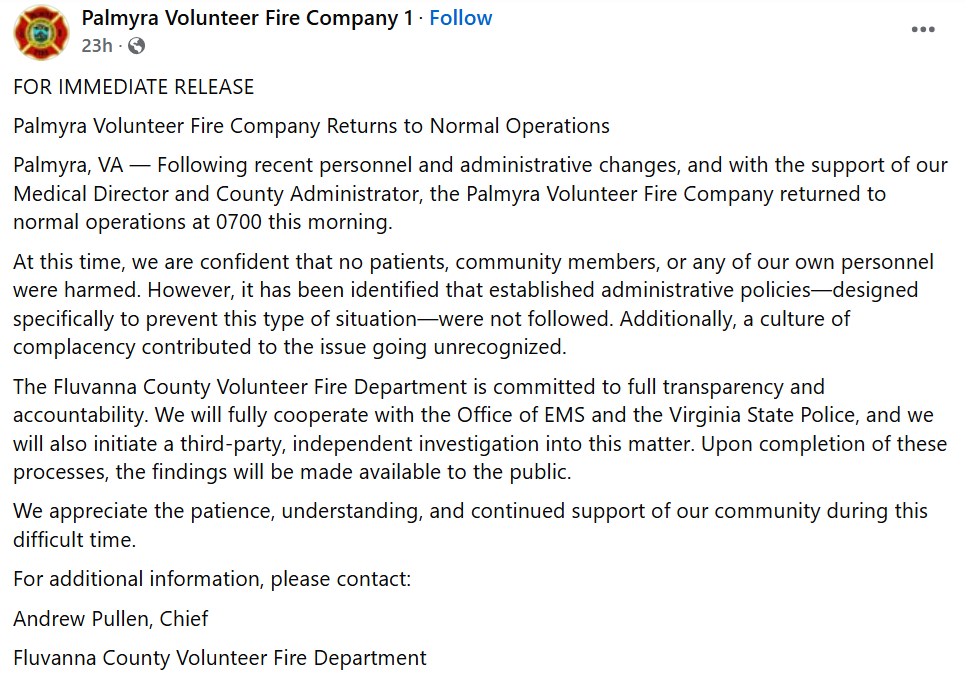The image size is (965, 682).
Task: Click the 'For additional information, please contact' line
Action: click(212, 579)
